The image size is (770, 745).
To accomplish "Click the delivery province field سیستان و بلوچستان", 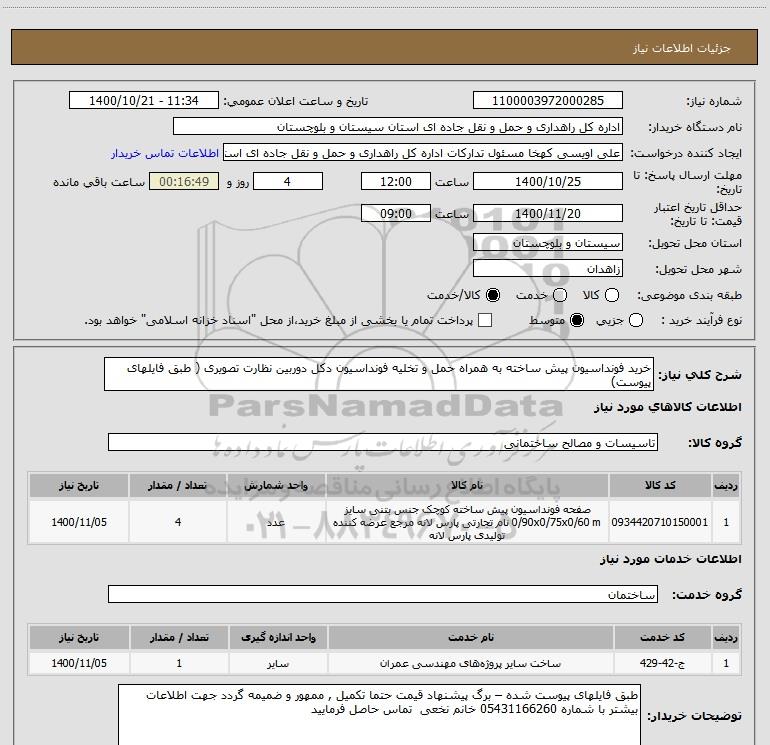I will click(548, 243).
